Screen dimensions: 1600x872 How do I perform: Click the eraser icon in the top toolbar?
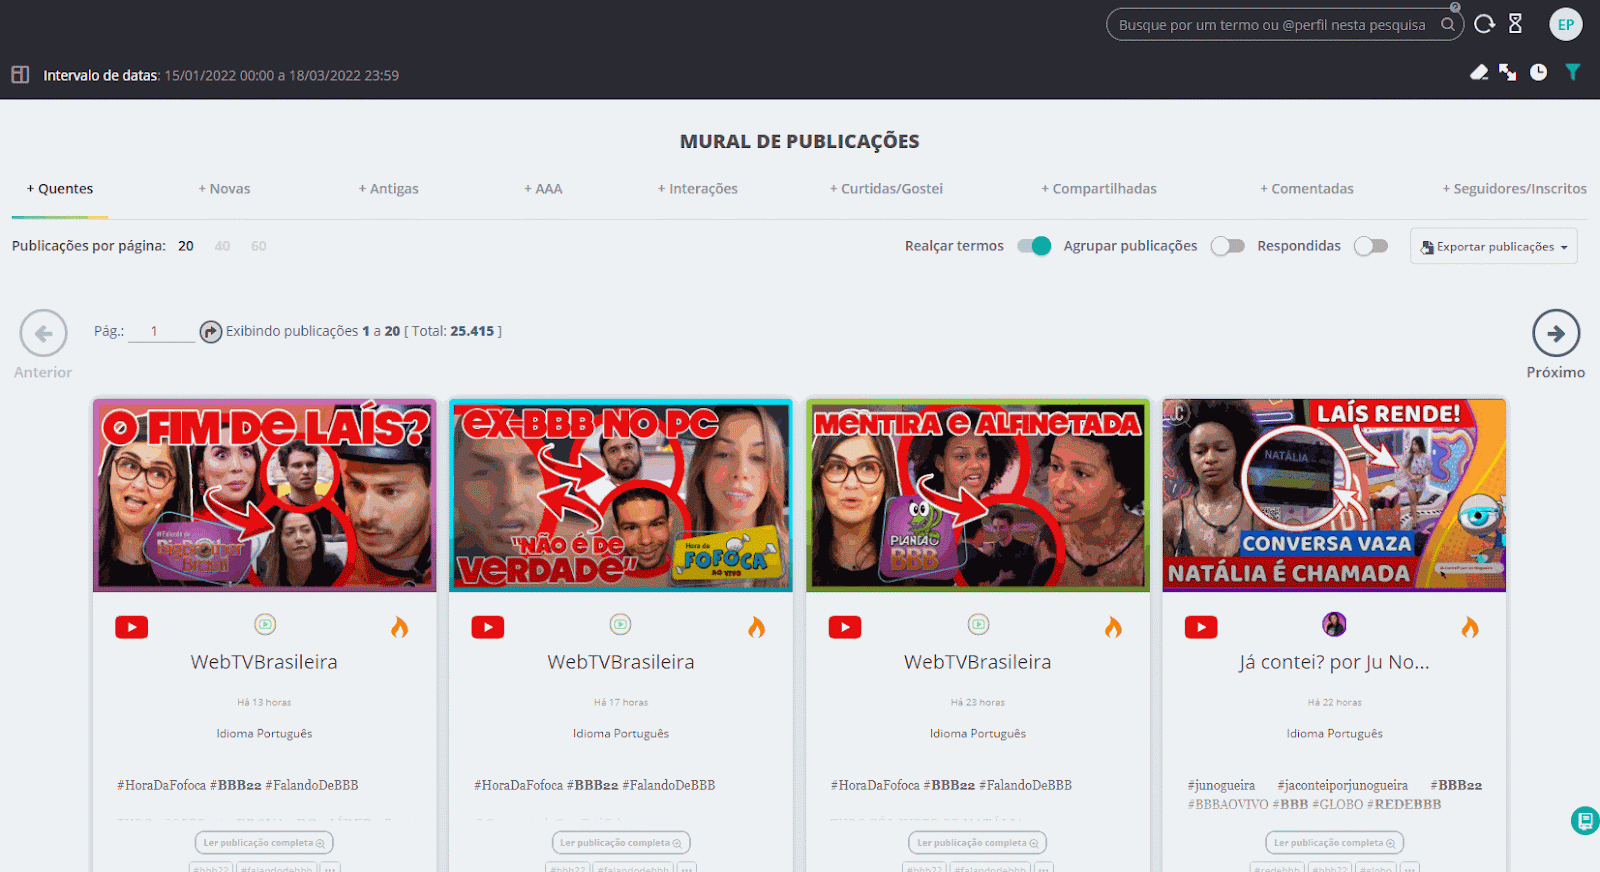1479,72
